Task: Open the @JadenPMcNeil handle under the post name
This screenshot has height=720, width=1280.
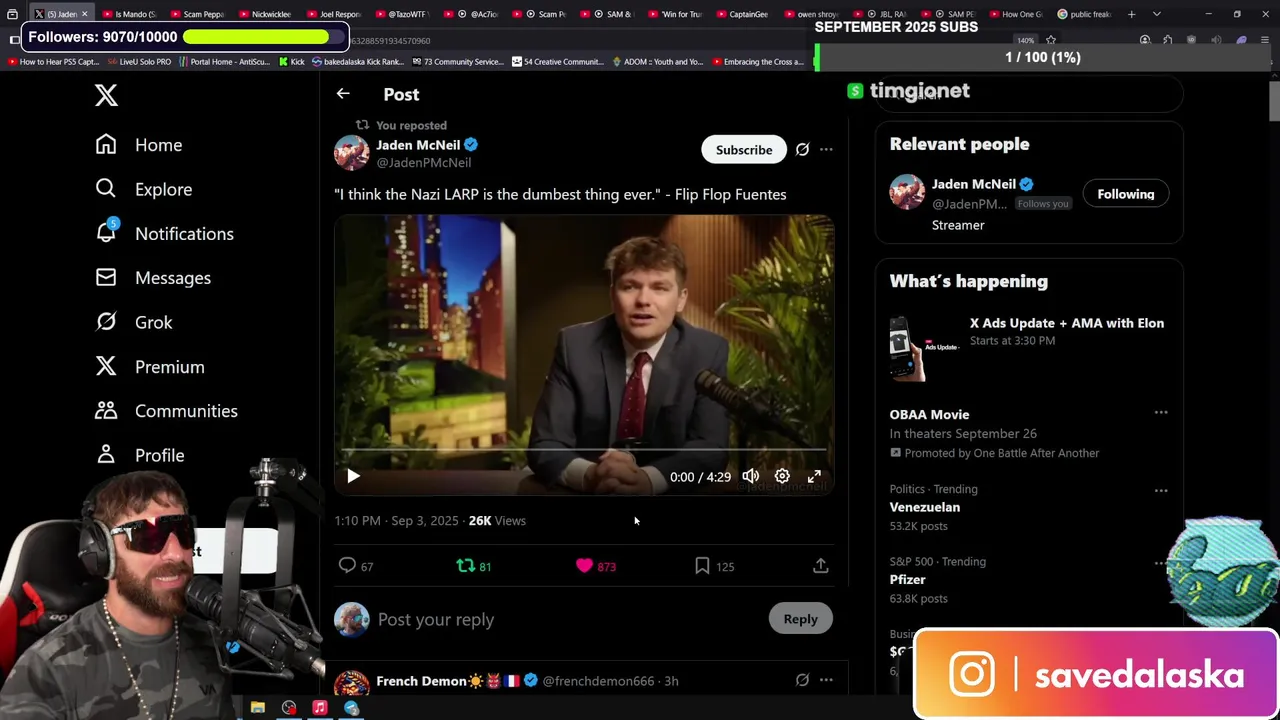Action: click(x=424, y=162)
